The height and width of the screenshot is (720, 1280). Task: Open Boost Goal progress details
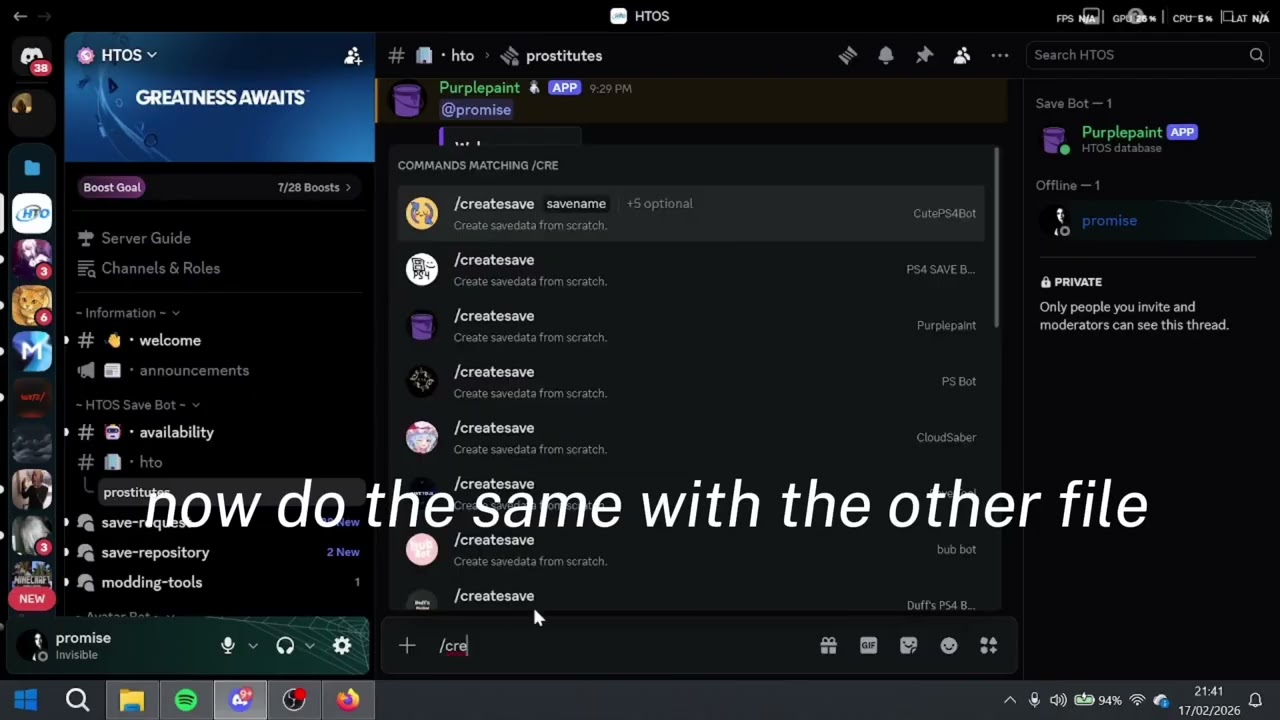click(x=112, y=187)
